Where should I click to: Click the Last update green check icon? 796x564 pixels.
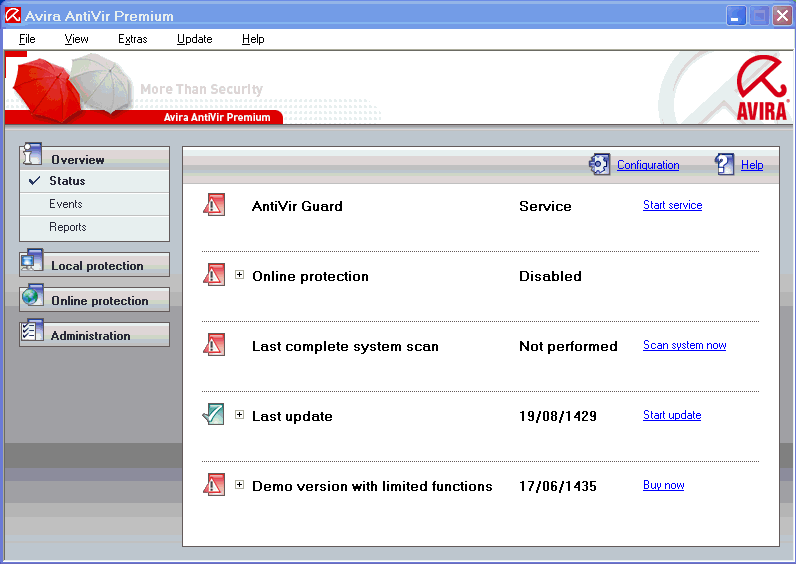[214, 415]
